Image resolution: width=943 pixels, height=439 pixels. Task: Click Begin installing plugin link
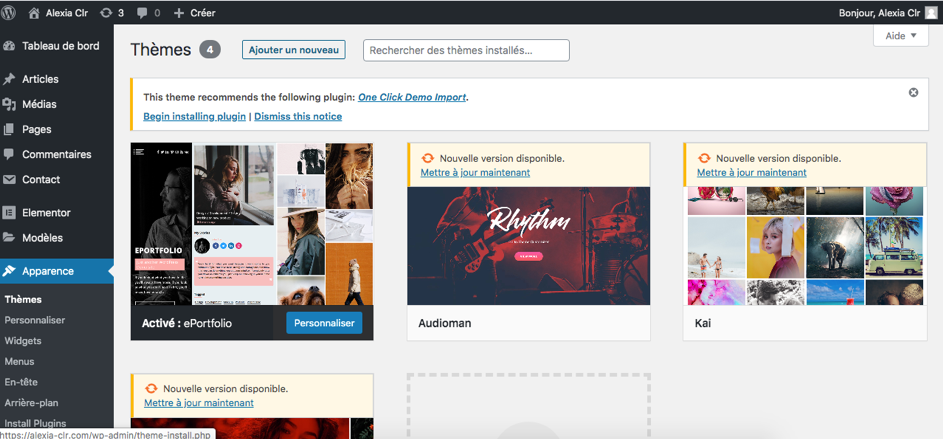pyautogui.click(x=194, y=116)
